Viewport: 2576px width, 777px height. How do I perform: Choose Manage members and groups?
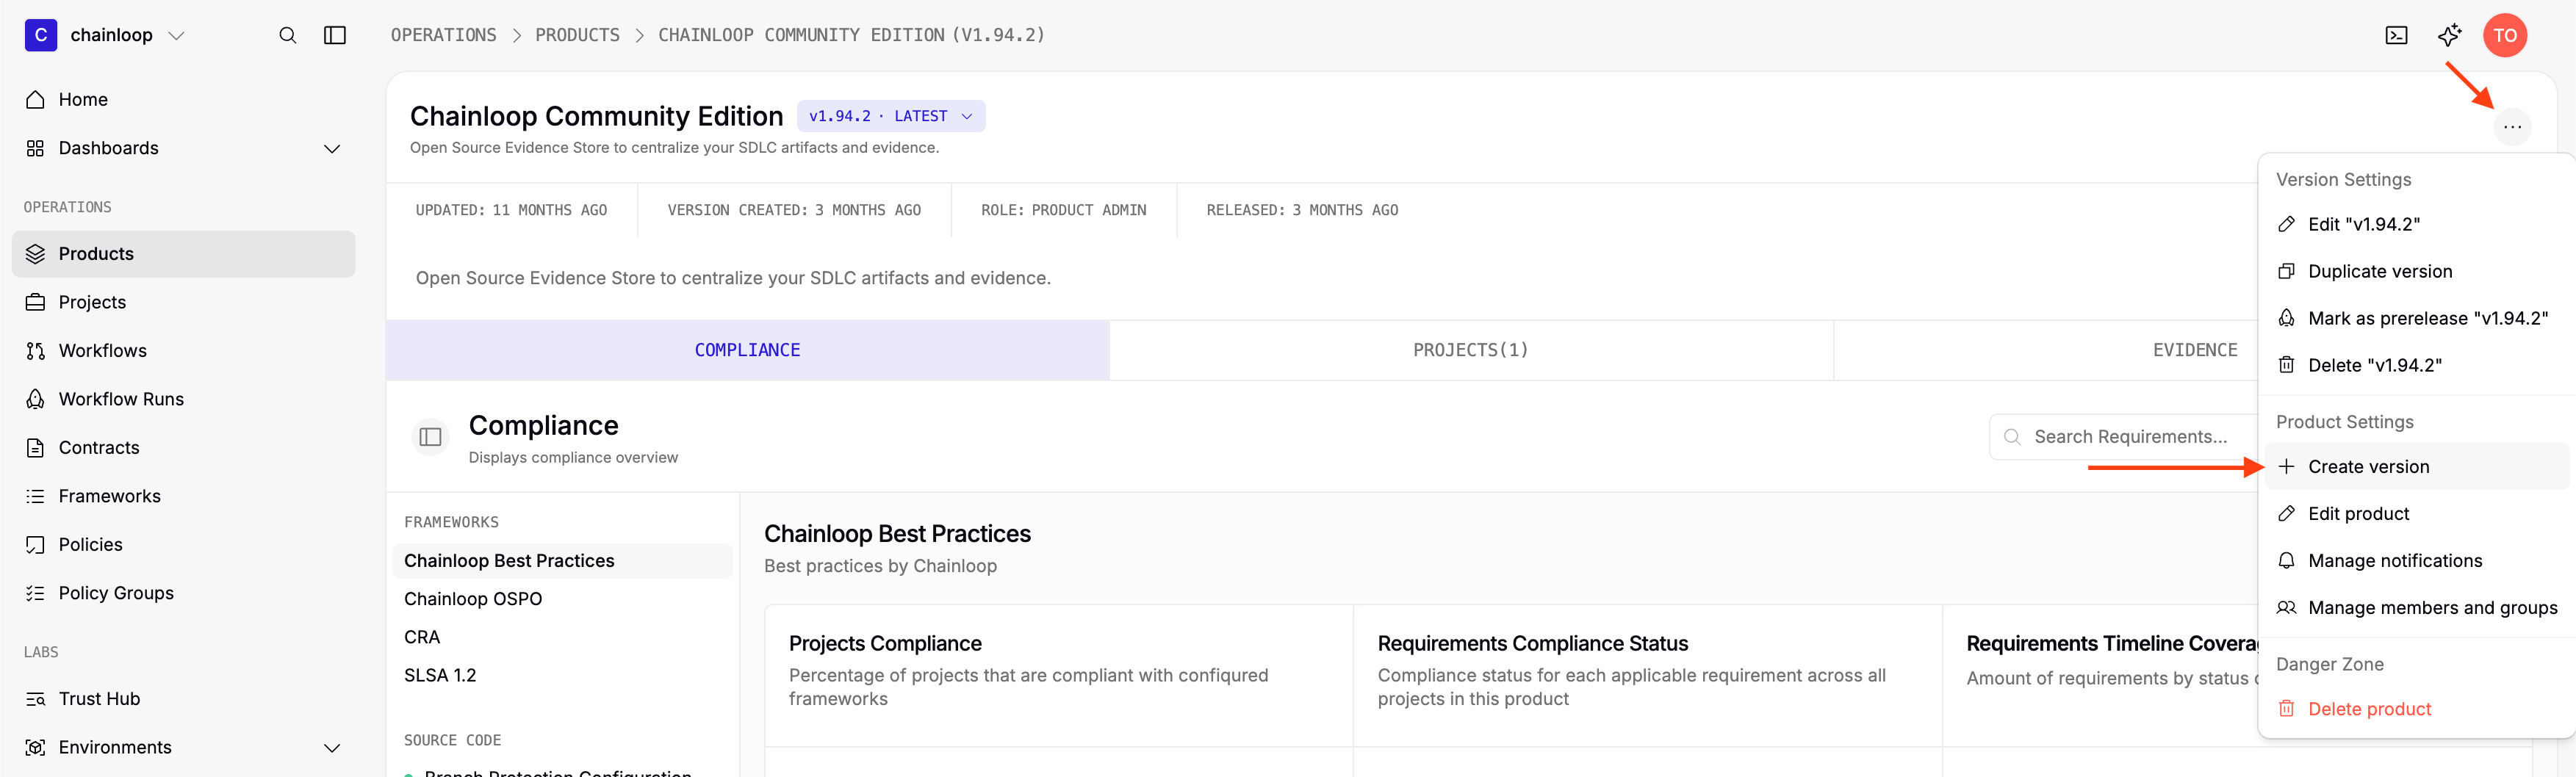2416,608
